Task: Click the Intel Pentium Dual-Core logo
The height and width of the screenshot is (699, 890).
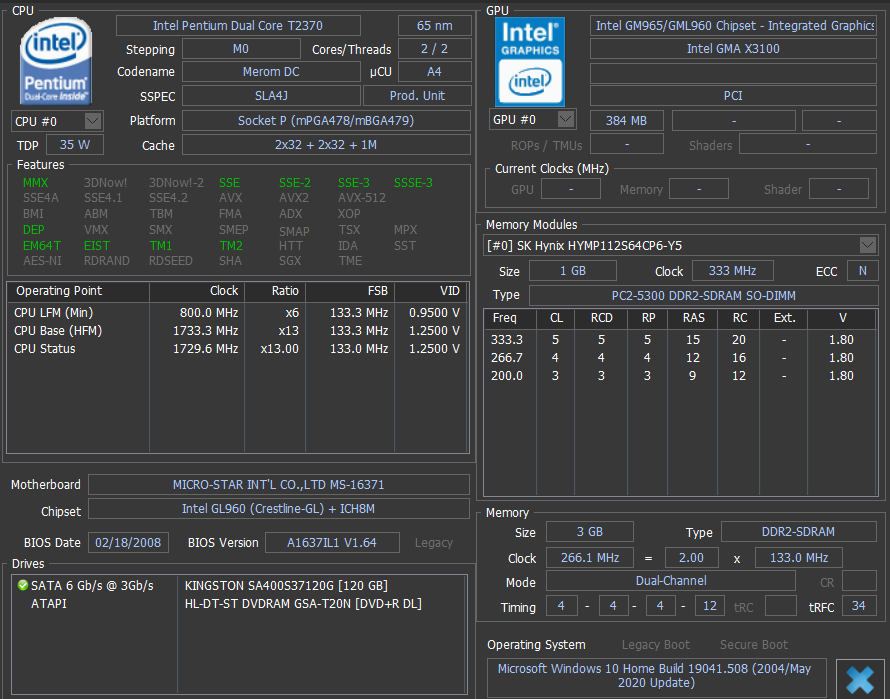Action: tap(56, 61)
